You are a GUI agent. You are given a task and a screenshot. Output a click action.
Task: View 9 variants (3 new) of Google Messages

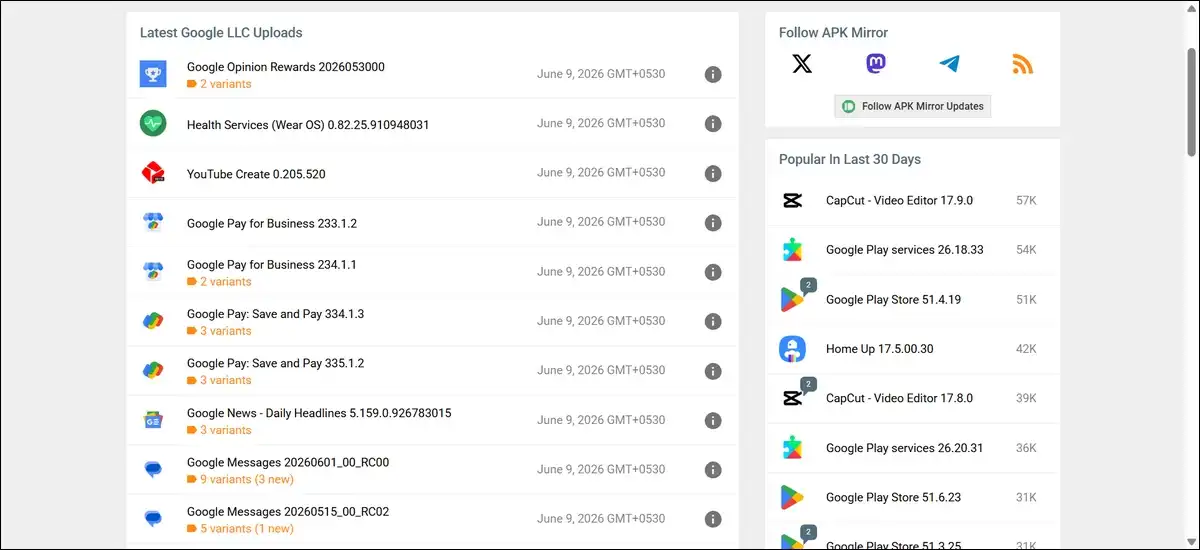240,479
